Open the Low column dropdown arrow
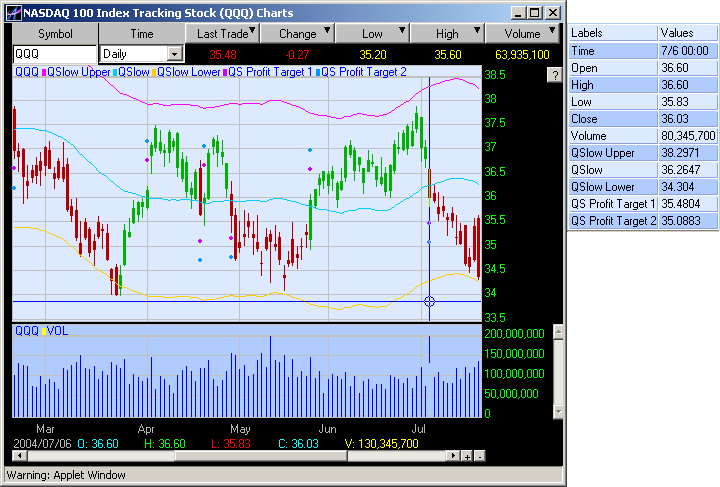Viewport: 720px width, 487px height. 402,30
